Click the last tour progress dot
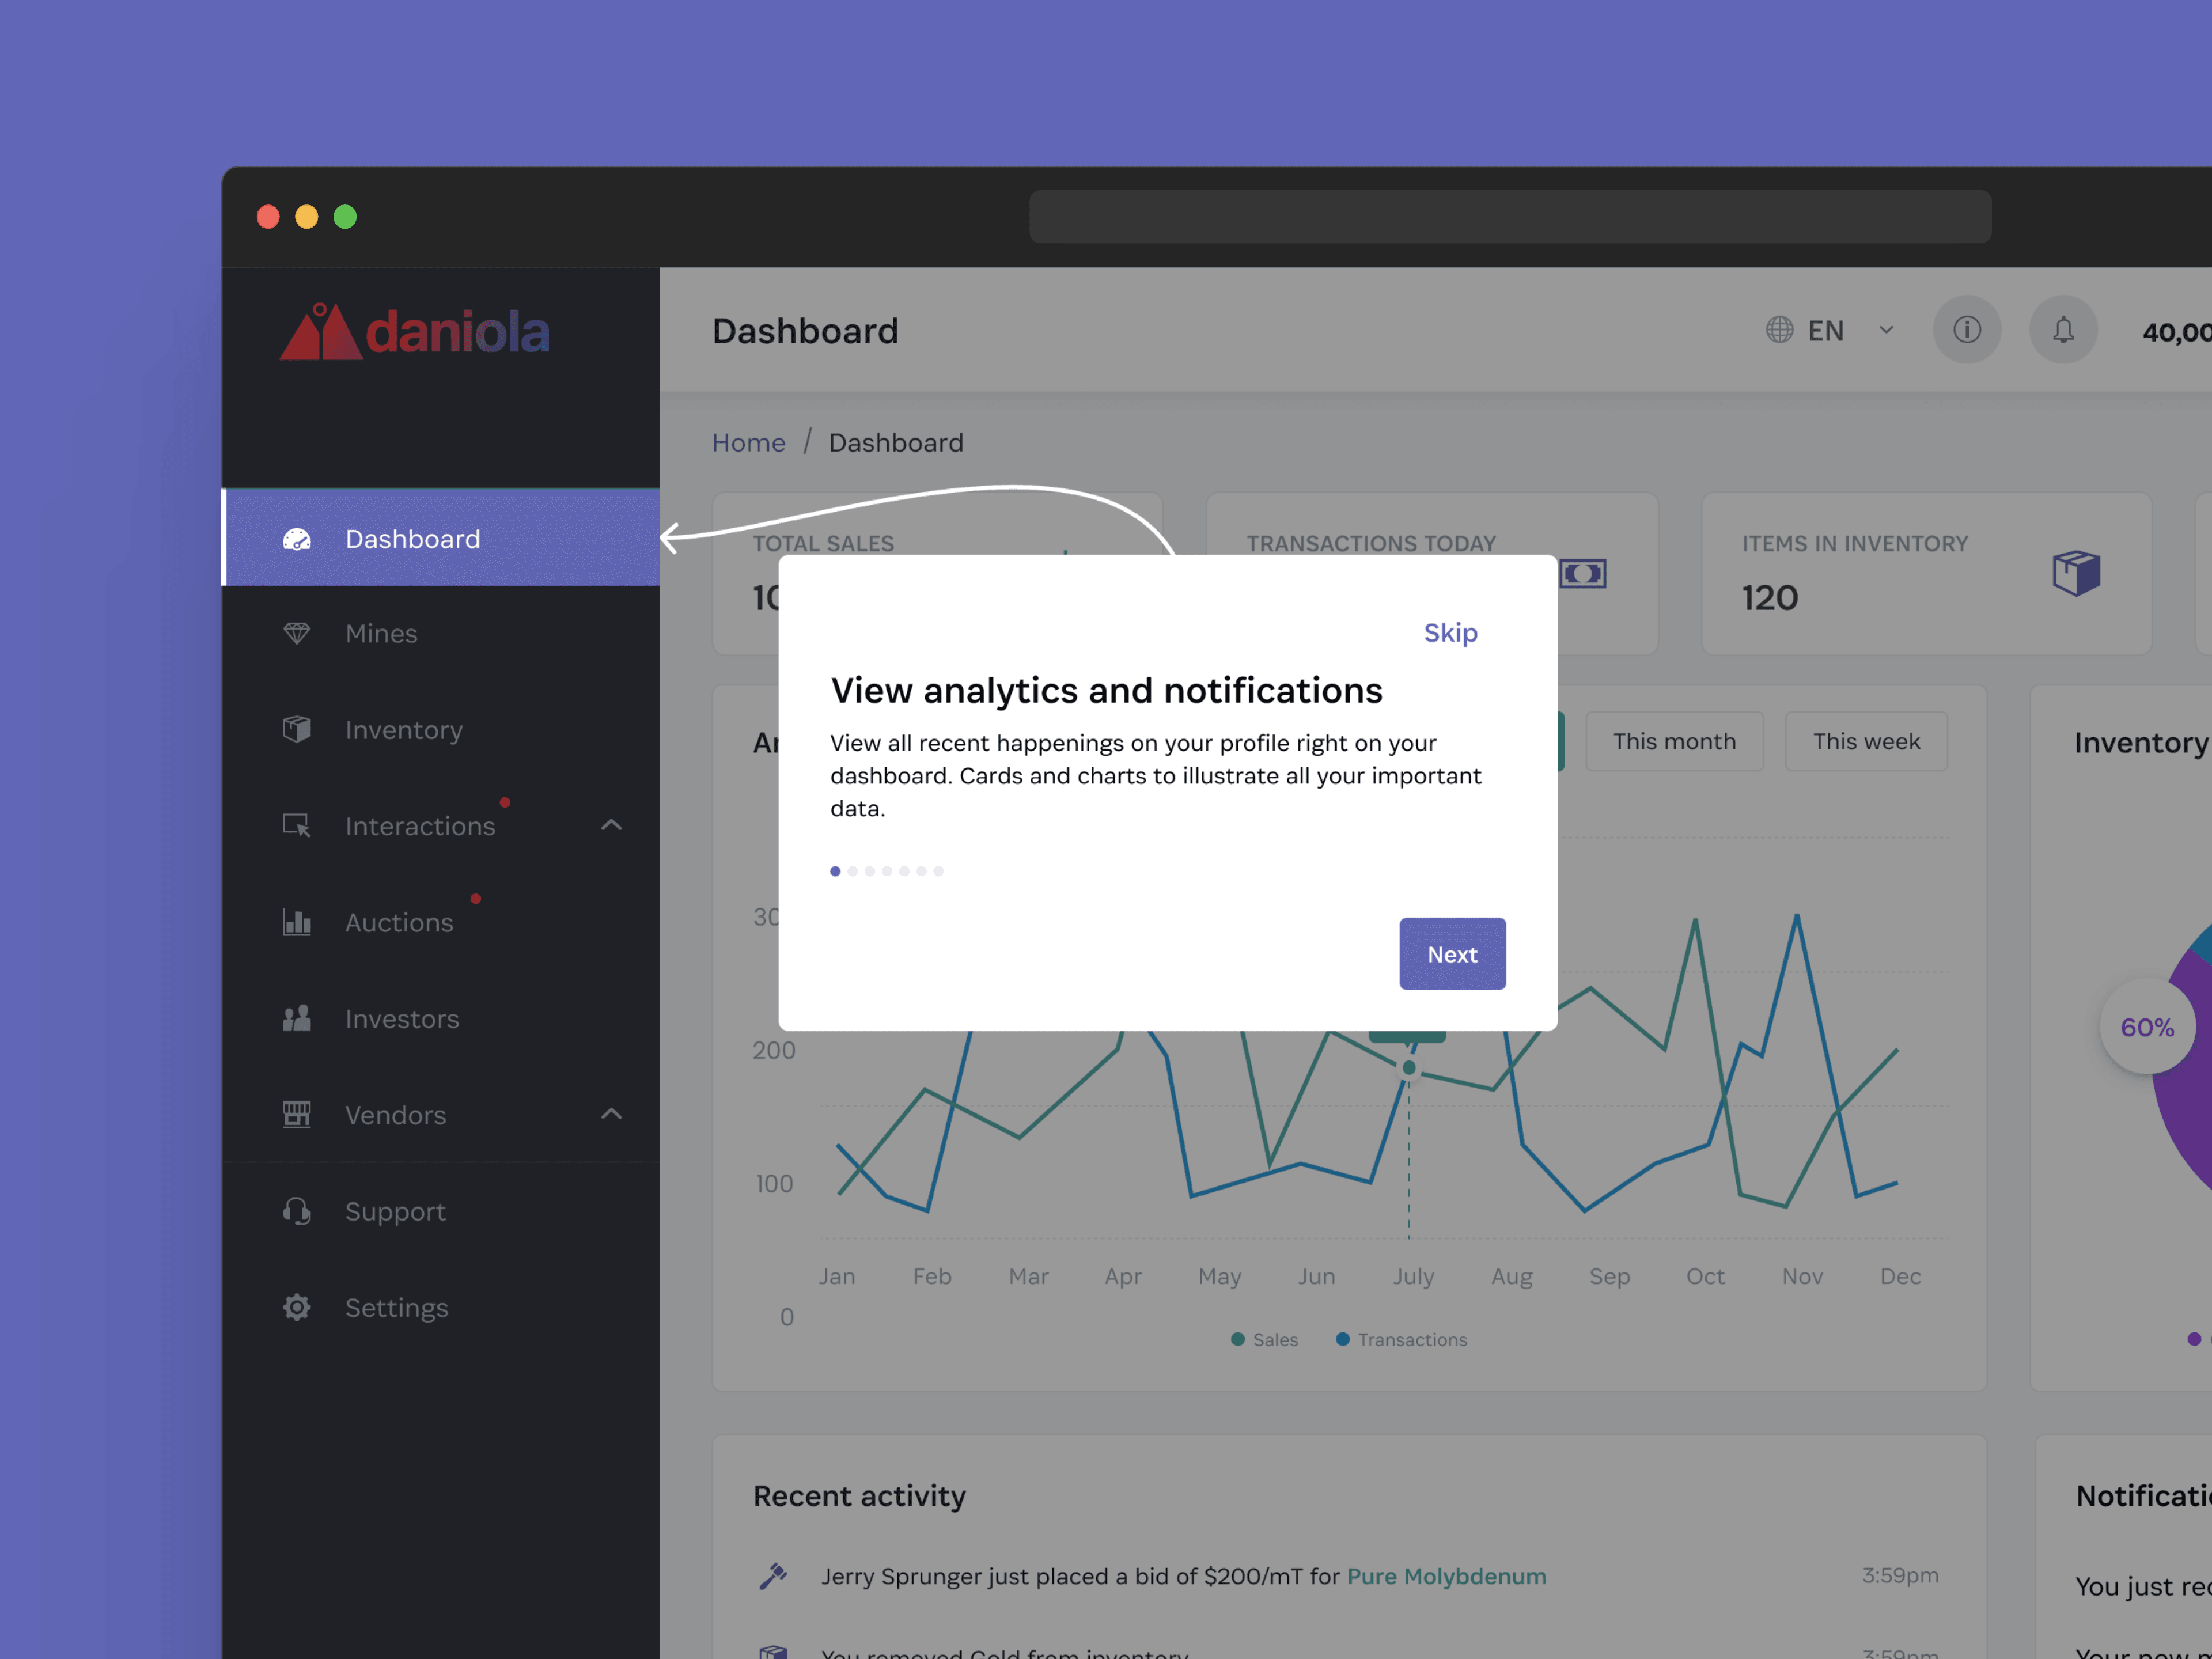 938,871
